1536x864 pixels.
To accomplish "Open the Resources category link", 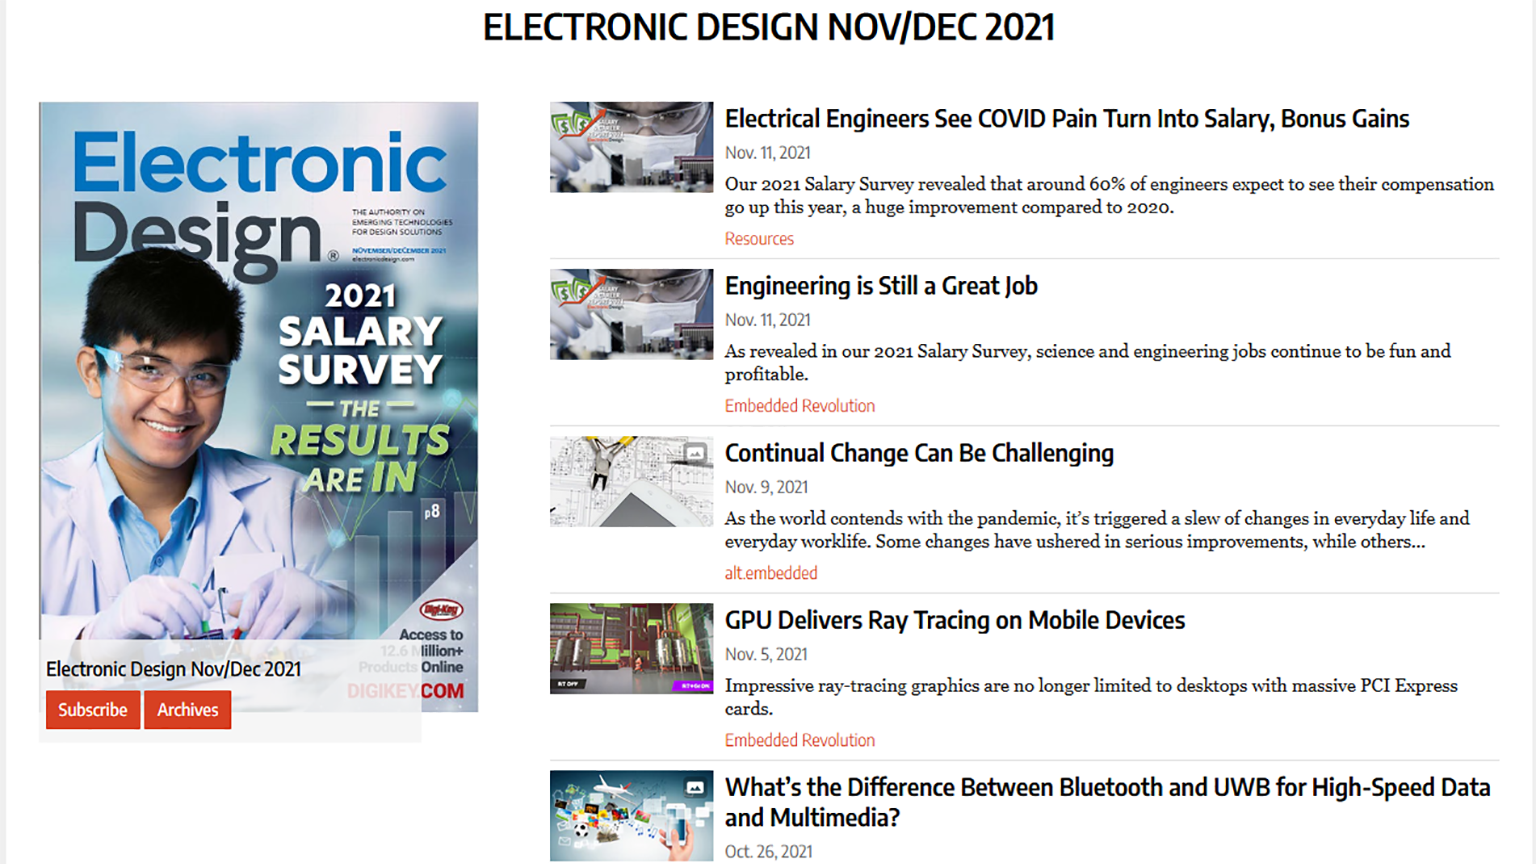I will pyautogui.click(x=759, y=239).
